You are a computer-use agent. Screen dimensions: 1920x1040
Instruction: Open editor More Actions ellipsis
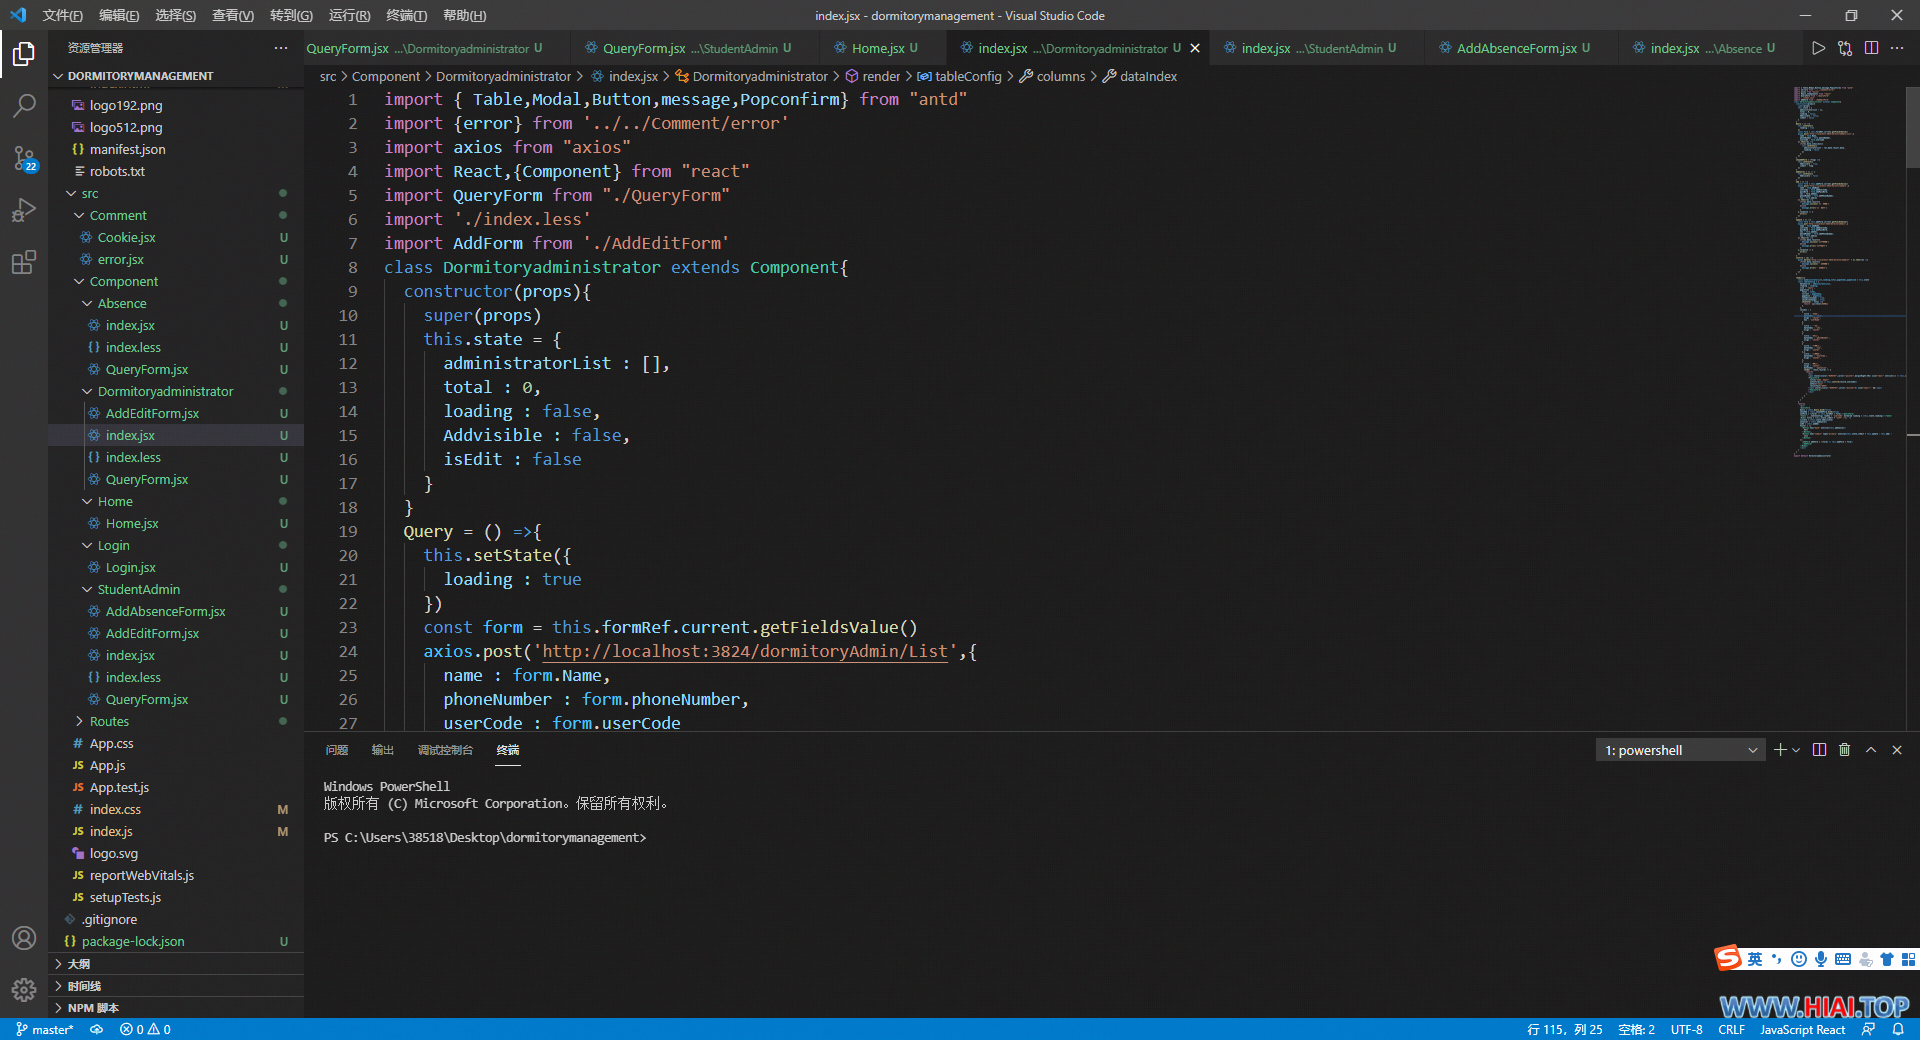pos(1897,48)
